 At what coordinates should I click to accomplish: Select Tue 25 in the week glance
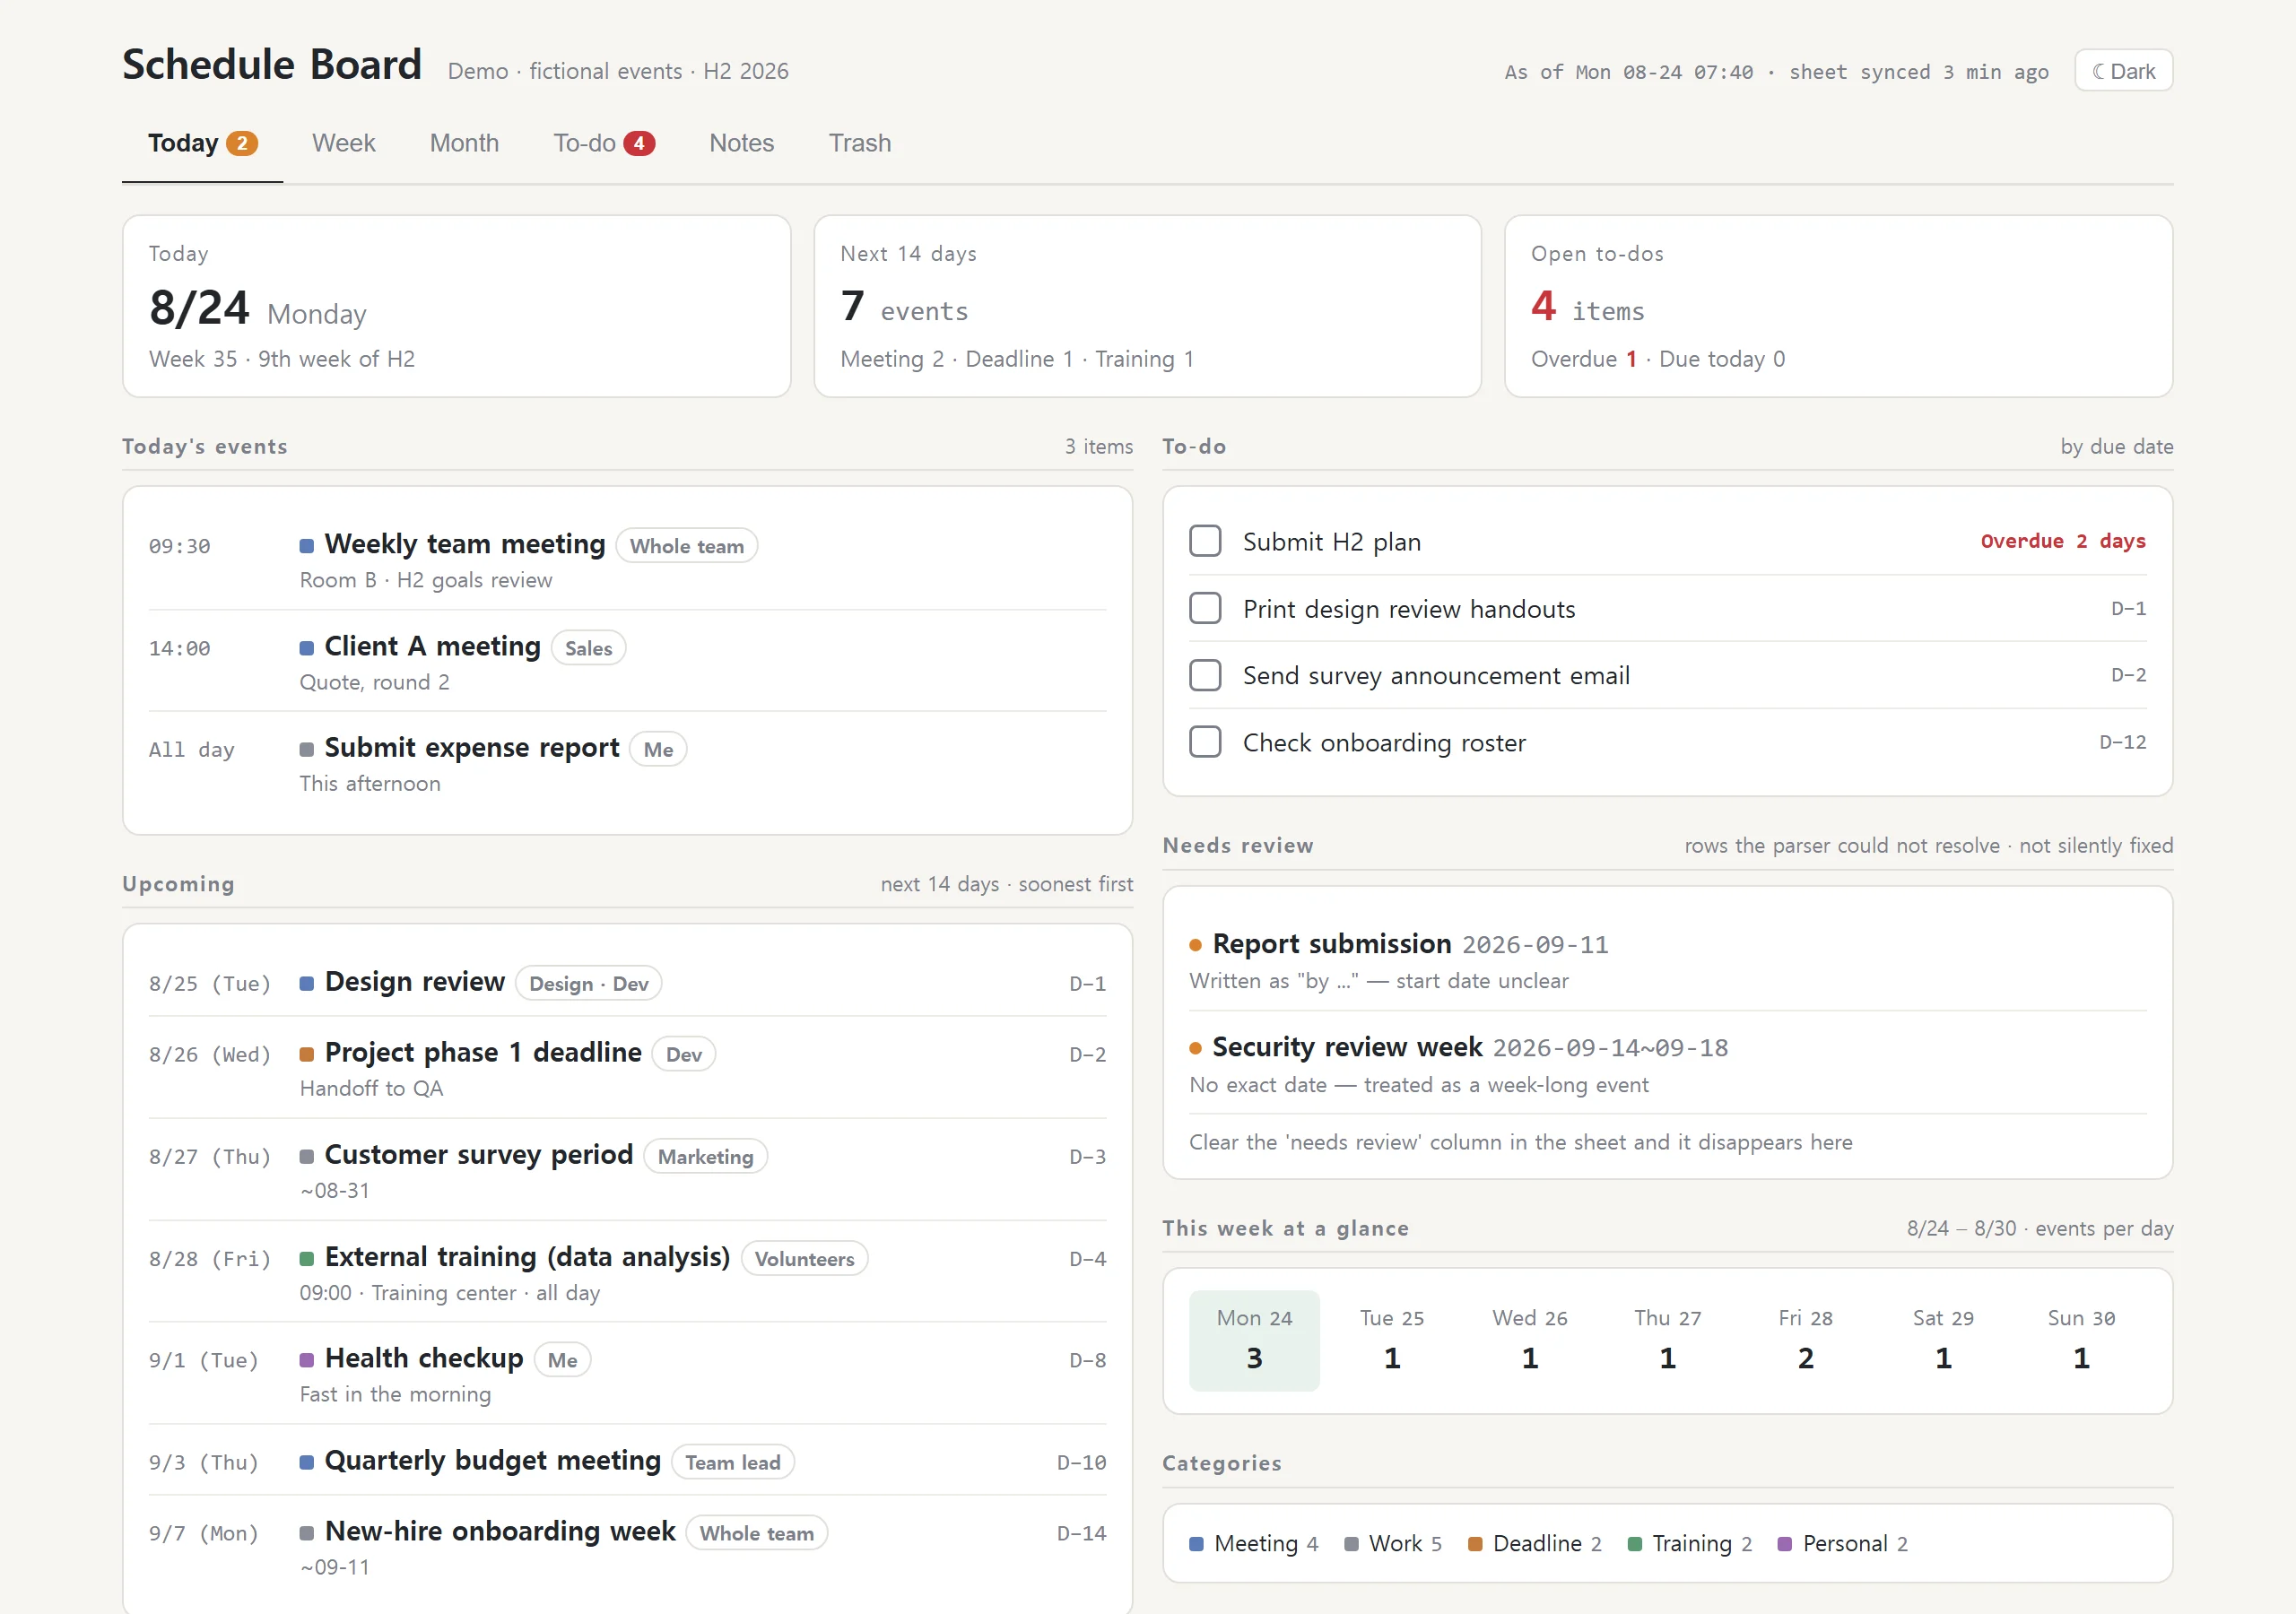1392,1340
